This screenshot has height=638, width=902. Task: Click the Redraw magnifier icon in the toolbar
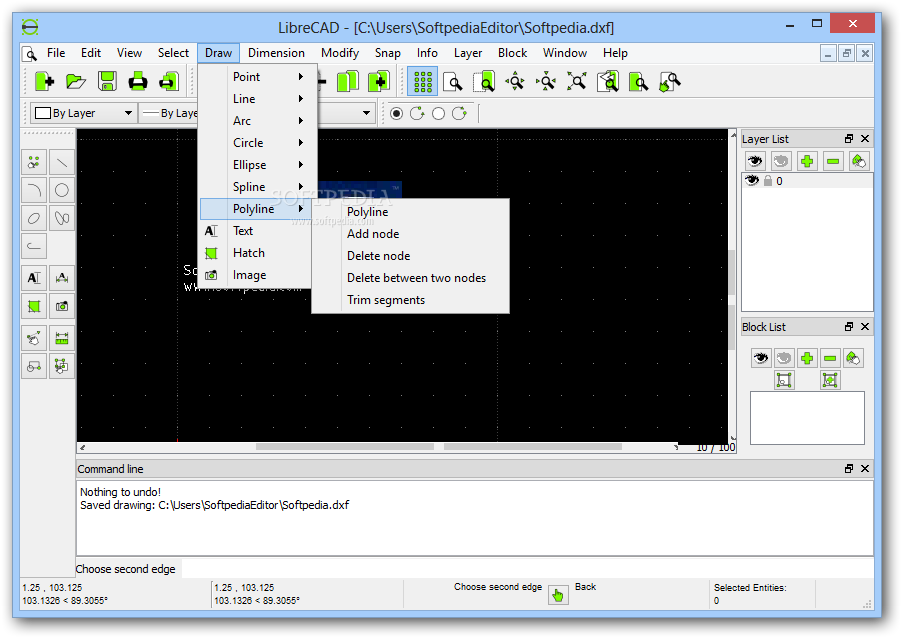coord(453,81)
